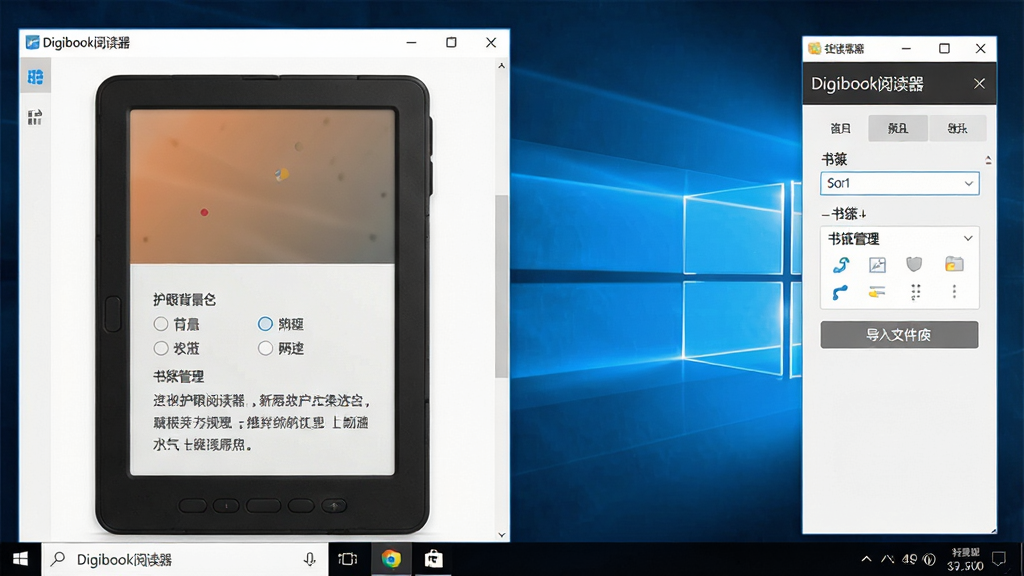Image resolution: width=1024 pixels, height=576 pixels.
Task: Click the 导入文件夹 import button
Action: [899, 334]
